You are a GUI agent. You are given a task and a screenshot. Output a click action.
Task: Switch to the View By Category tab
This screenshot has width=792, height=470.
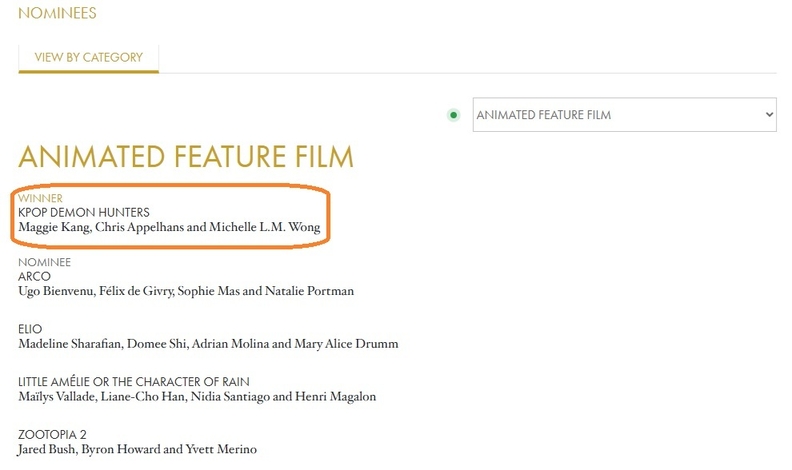[88, 57]
